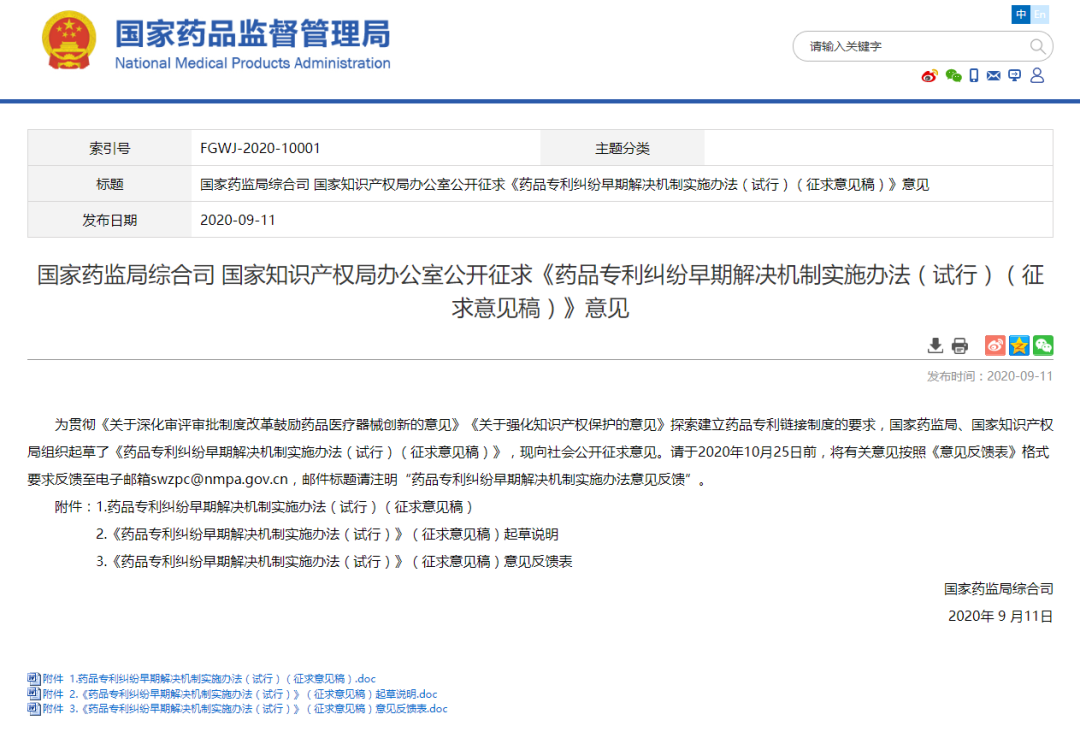
Task: Select publish date 2020-09-11 in table
Action: tap(238, 220)
